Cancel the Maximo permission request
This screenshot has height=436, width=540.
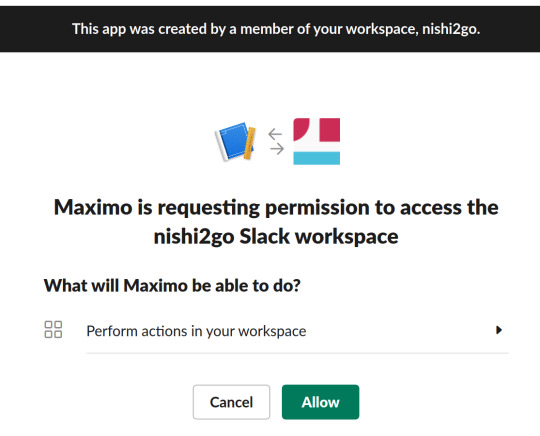(x=231, y=402)
